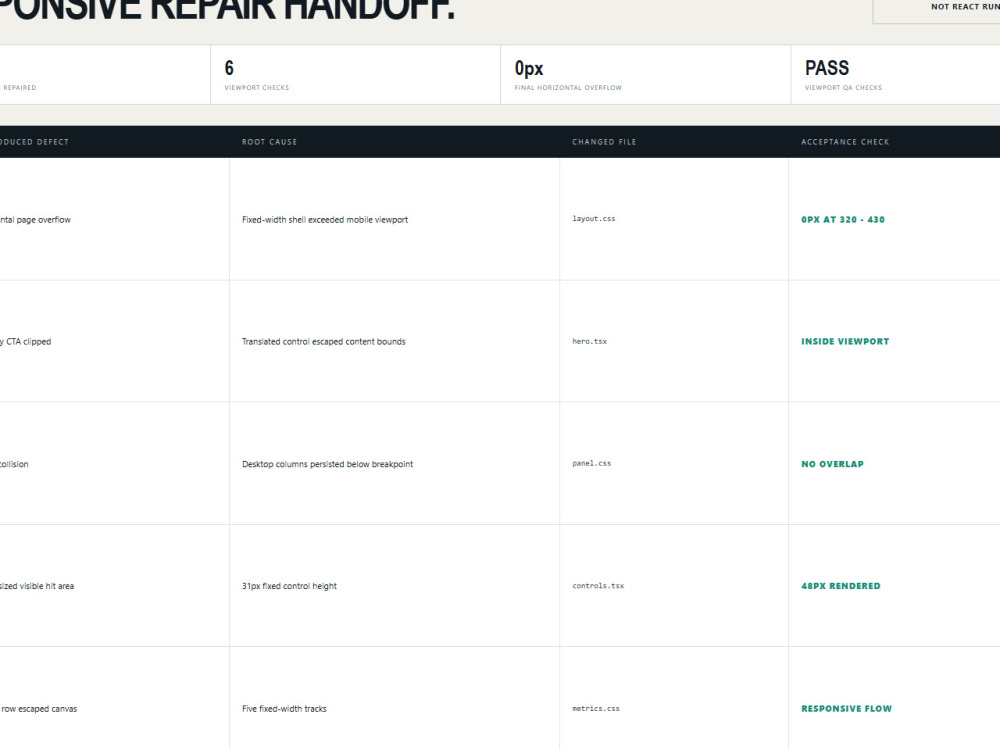Click the layout.css file name
The height and width of the screenshot is (750, 1000).
[x=594, y=219]
